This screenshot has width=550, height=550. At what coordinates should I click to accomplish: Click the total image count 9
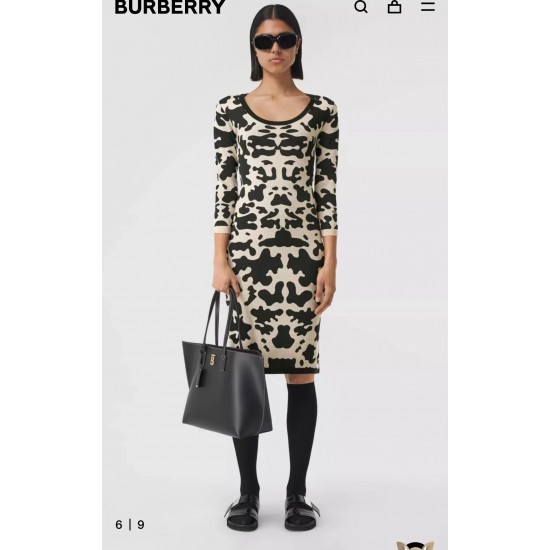pos(141,525)
